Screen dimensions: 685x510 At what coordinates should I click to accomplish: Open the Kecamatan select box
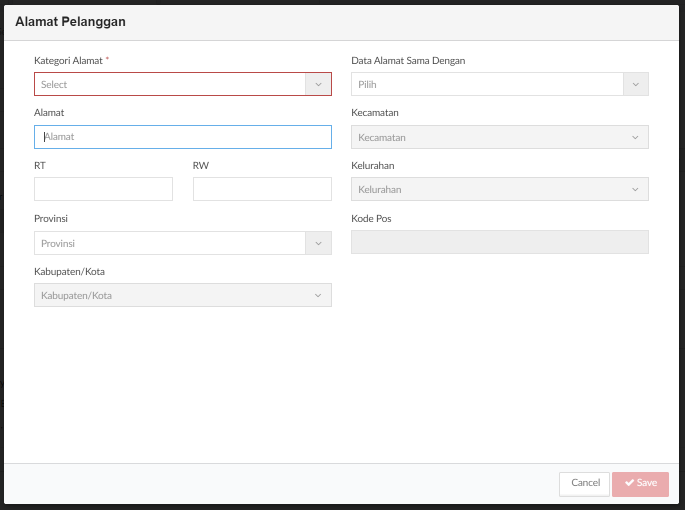pos(500,137)
